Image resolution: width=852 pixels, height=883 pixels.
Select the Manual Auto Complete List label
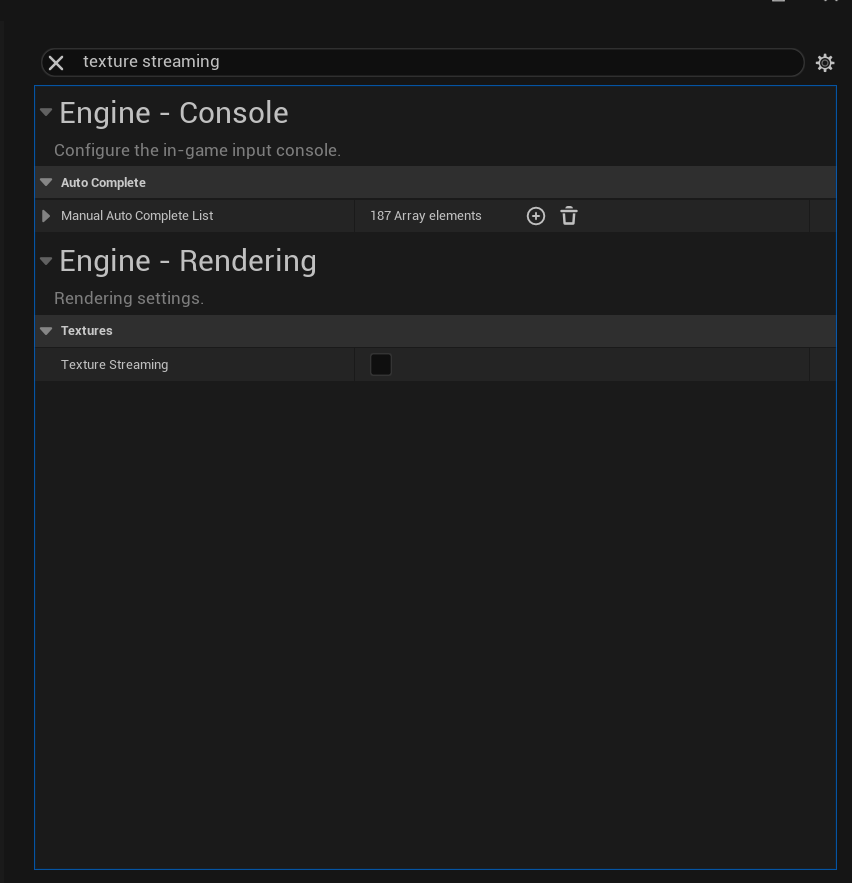tap(137, 216)
